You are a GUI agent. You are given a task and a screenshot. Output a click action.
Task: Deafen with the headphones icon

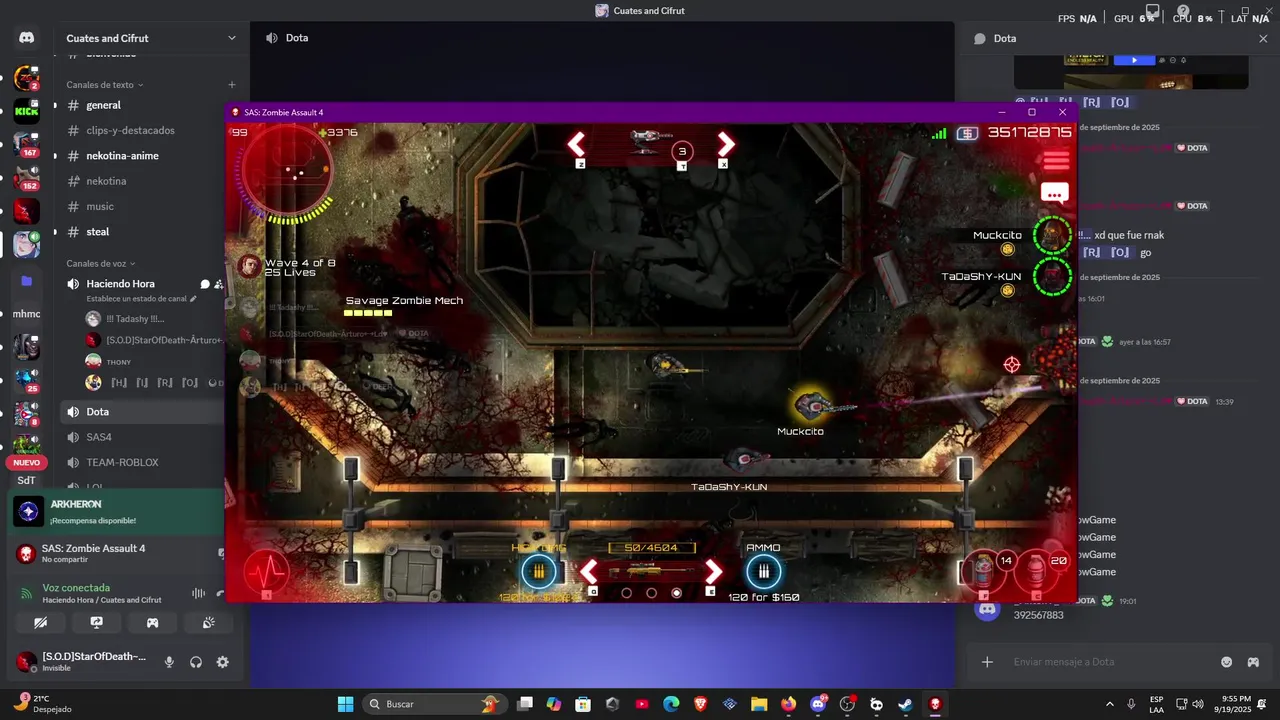(196, 662)
